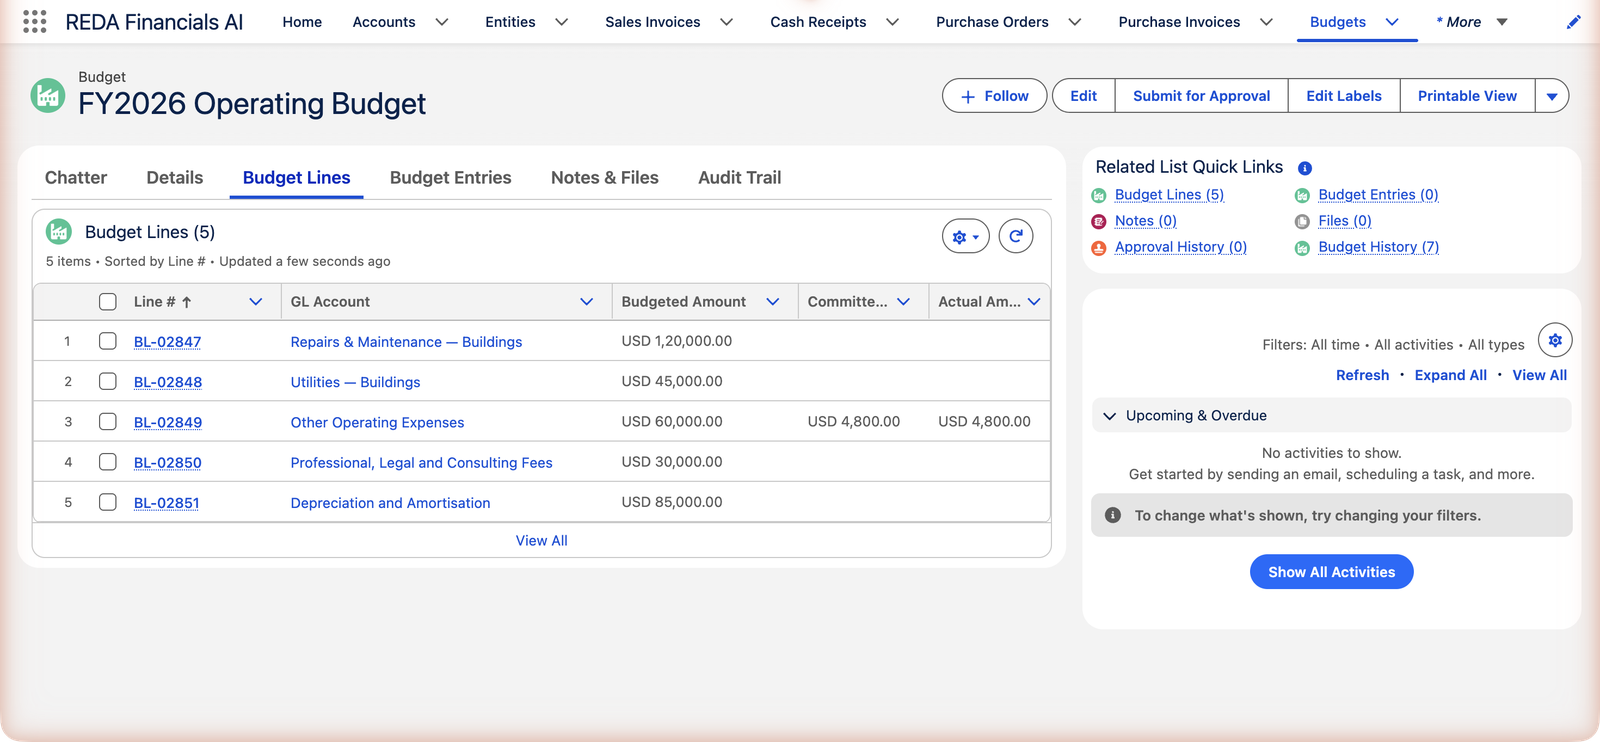Screen dimensions: 1600x742
Task: Open more record actions dropdown arrow
Action: [x=1552, y=96]
